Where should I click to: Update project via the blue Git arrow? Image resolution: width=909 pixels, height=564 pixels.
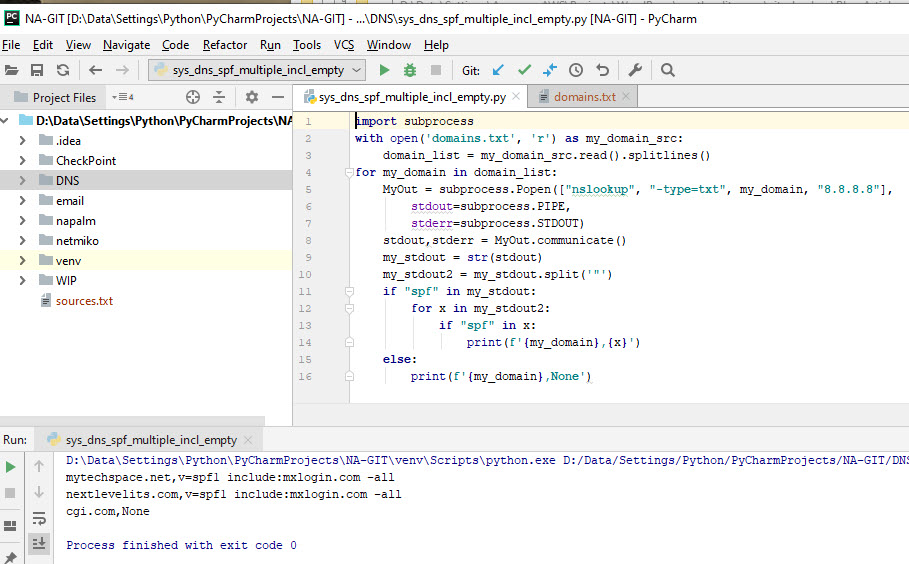498,70
